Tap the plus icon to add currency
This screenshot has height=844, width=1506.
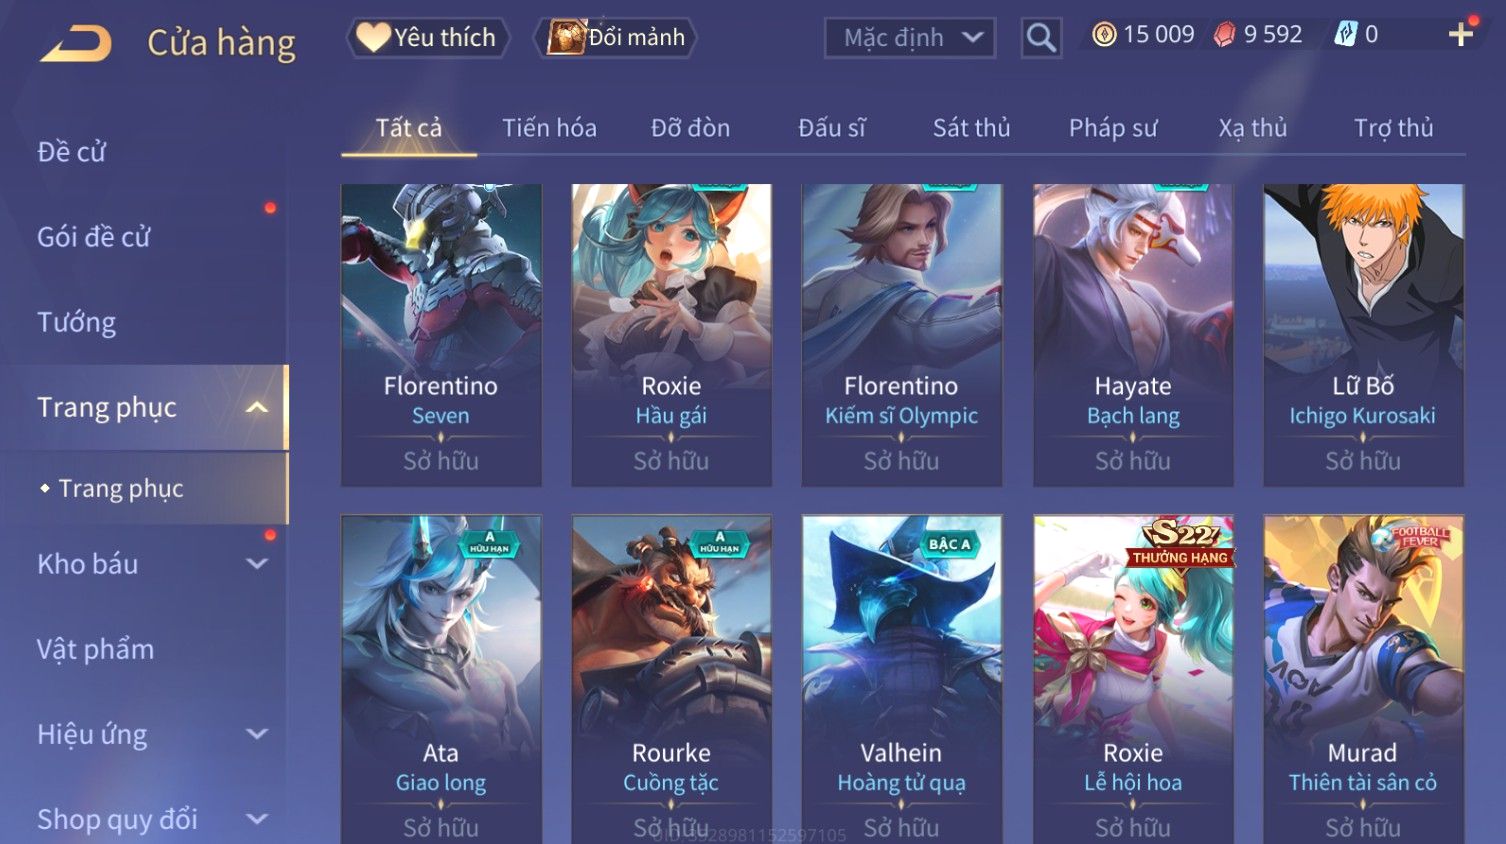[x=1461, y=34]
